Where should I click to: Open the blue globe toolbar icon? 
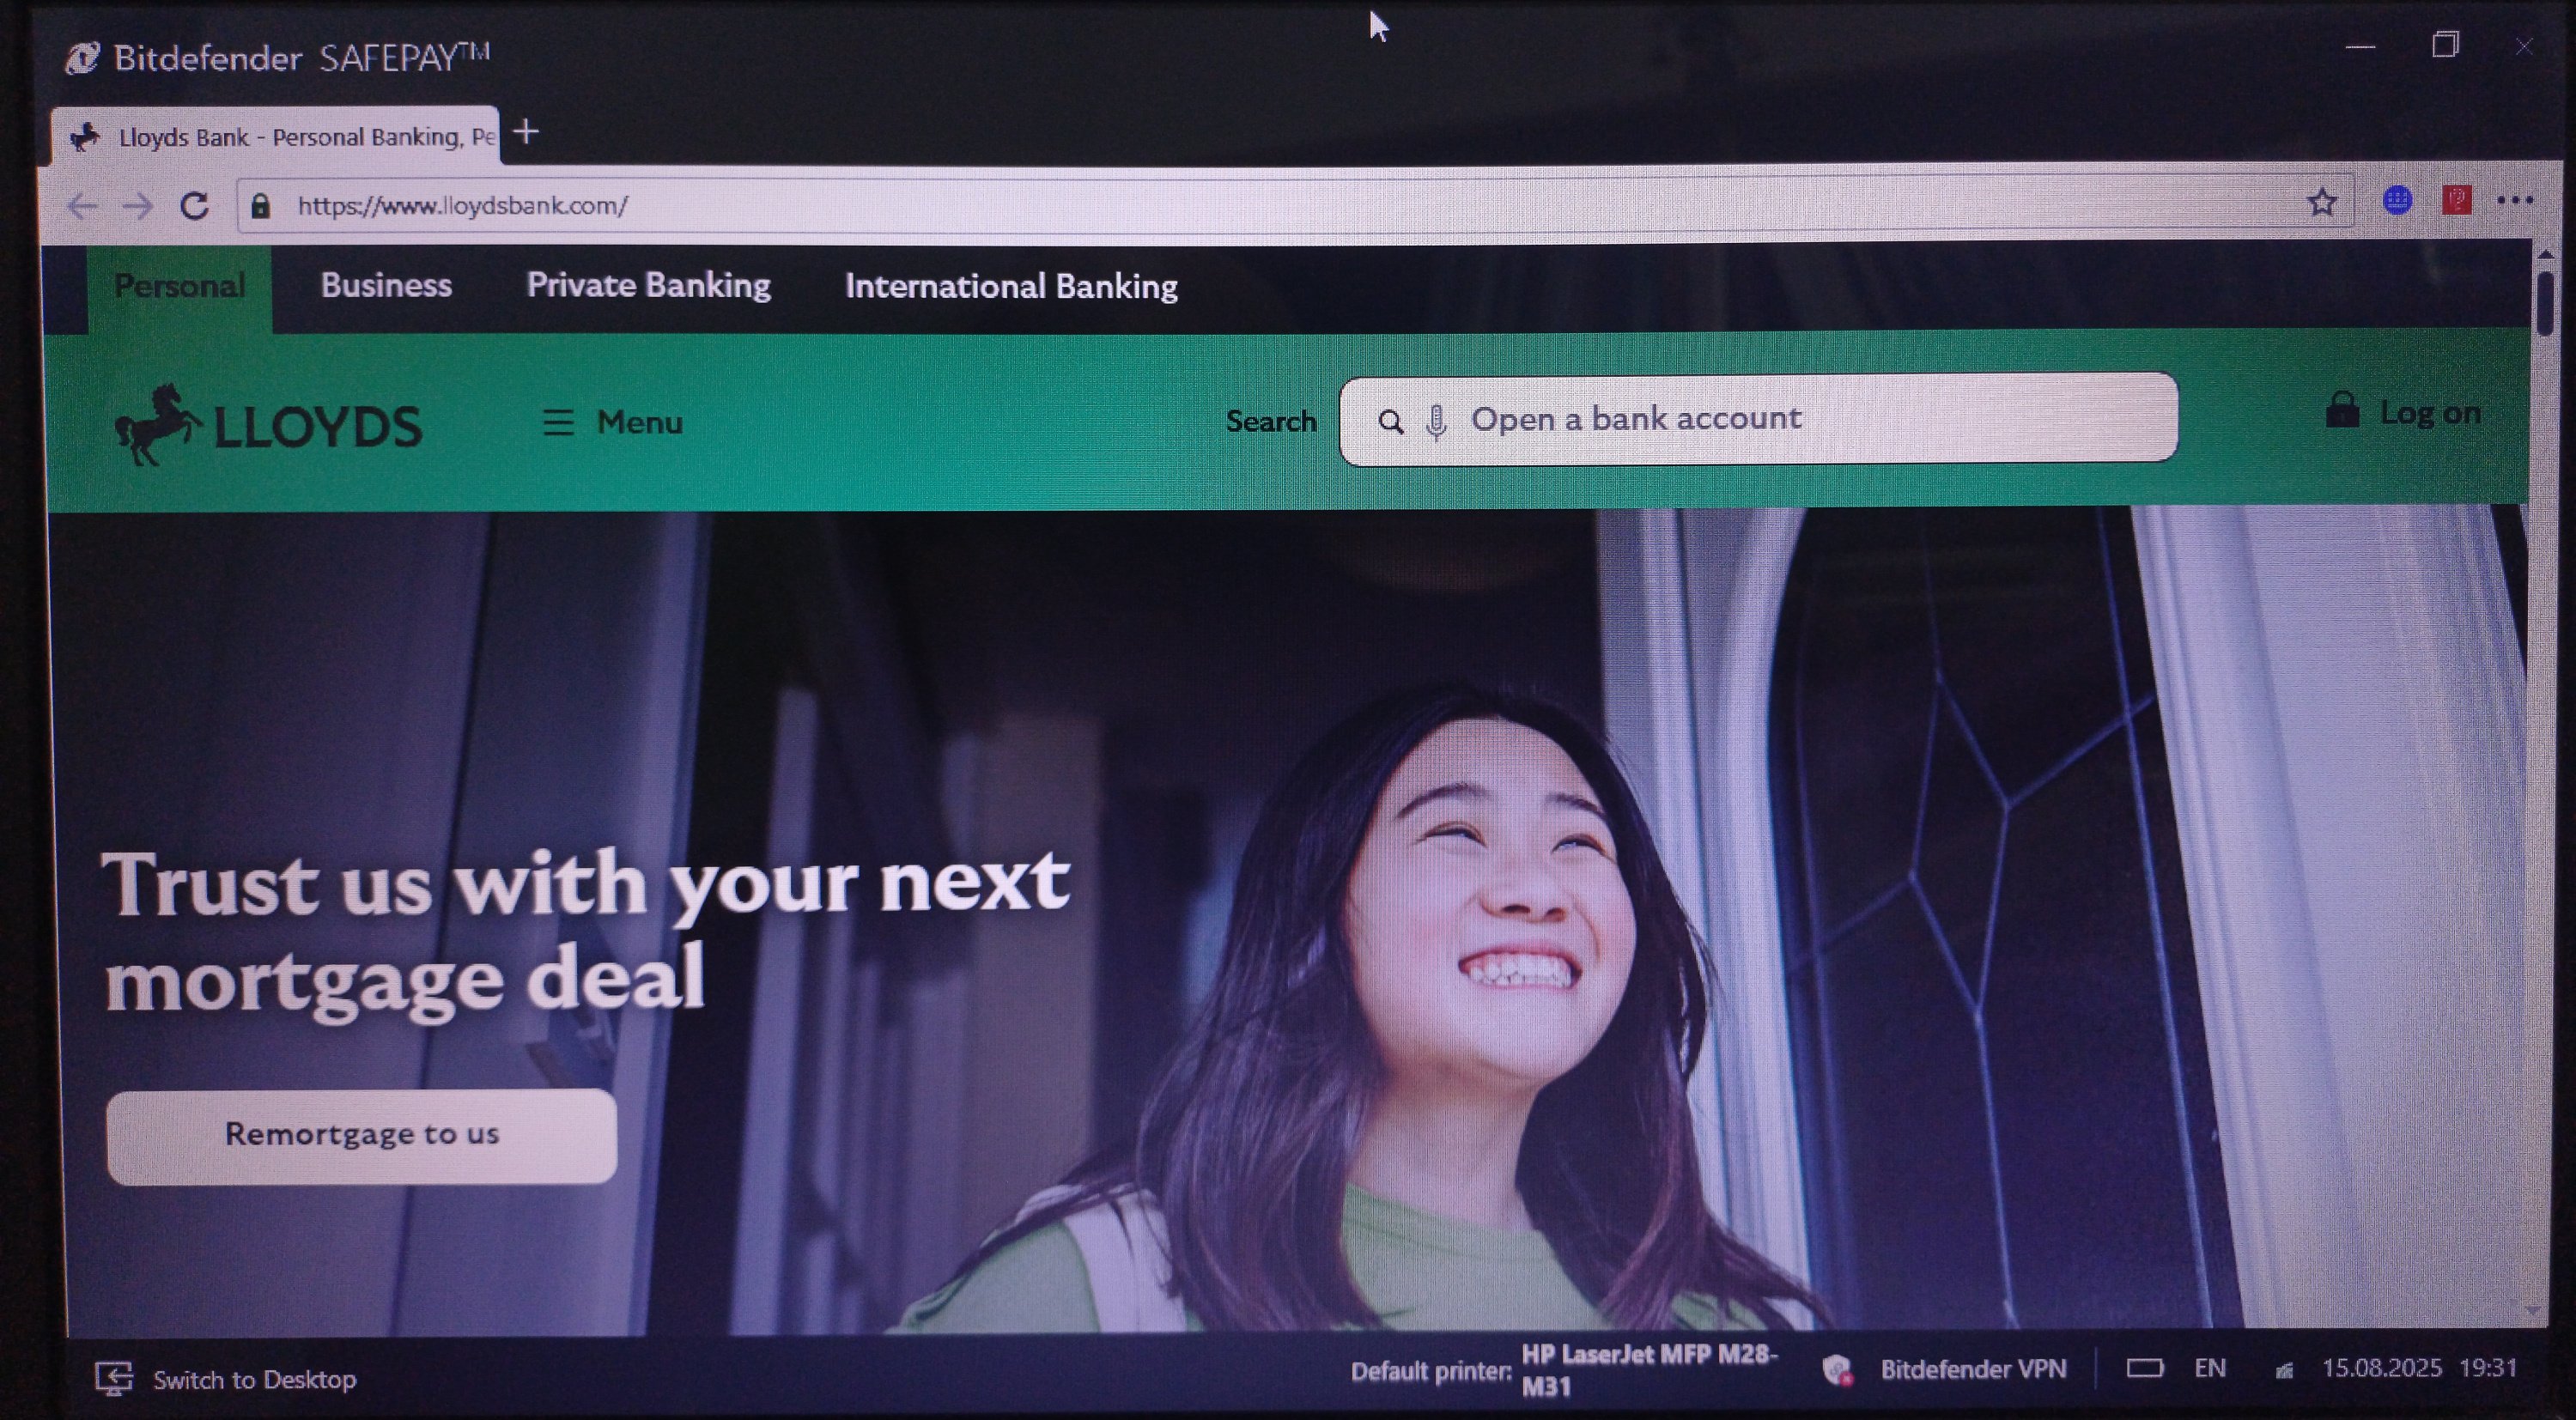click(2397, 201)
